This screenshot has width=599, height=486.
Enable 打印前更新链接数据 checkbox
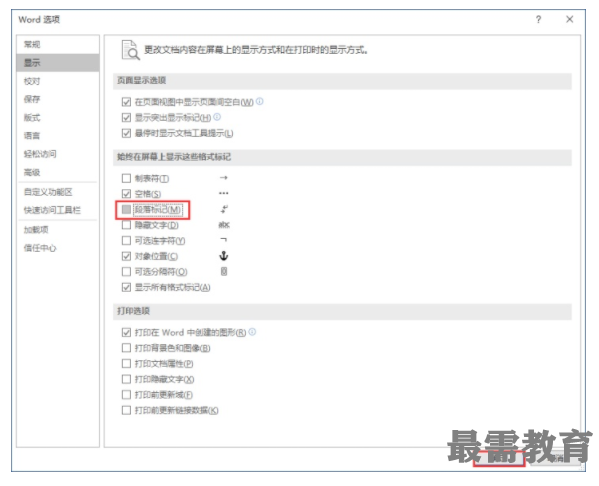point(126,410)
